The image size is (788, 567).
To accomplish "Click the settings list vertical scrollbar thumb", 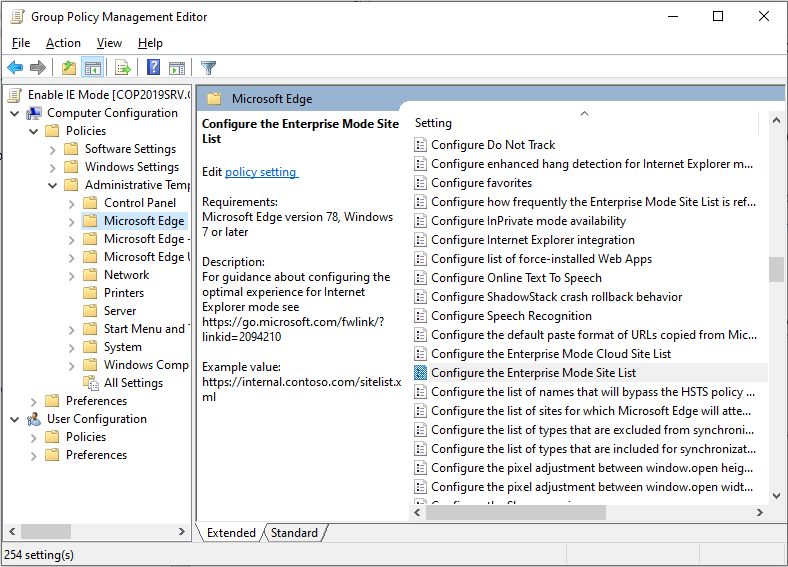I will 776,269.
